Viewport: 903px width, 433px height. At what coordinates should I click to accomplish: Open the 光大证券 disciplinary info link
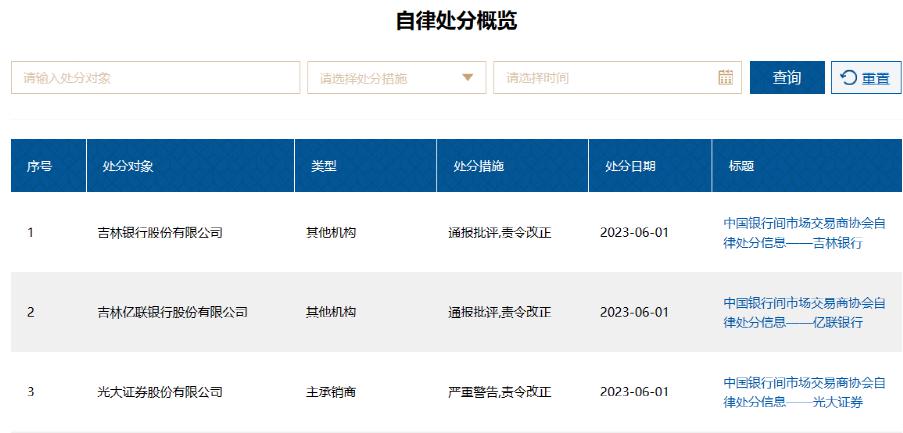point(804,392)
